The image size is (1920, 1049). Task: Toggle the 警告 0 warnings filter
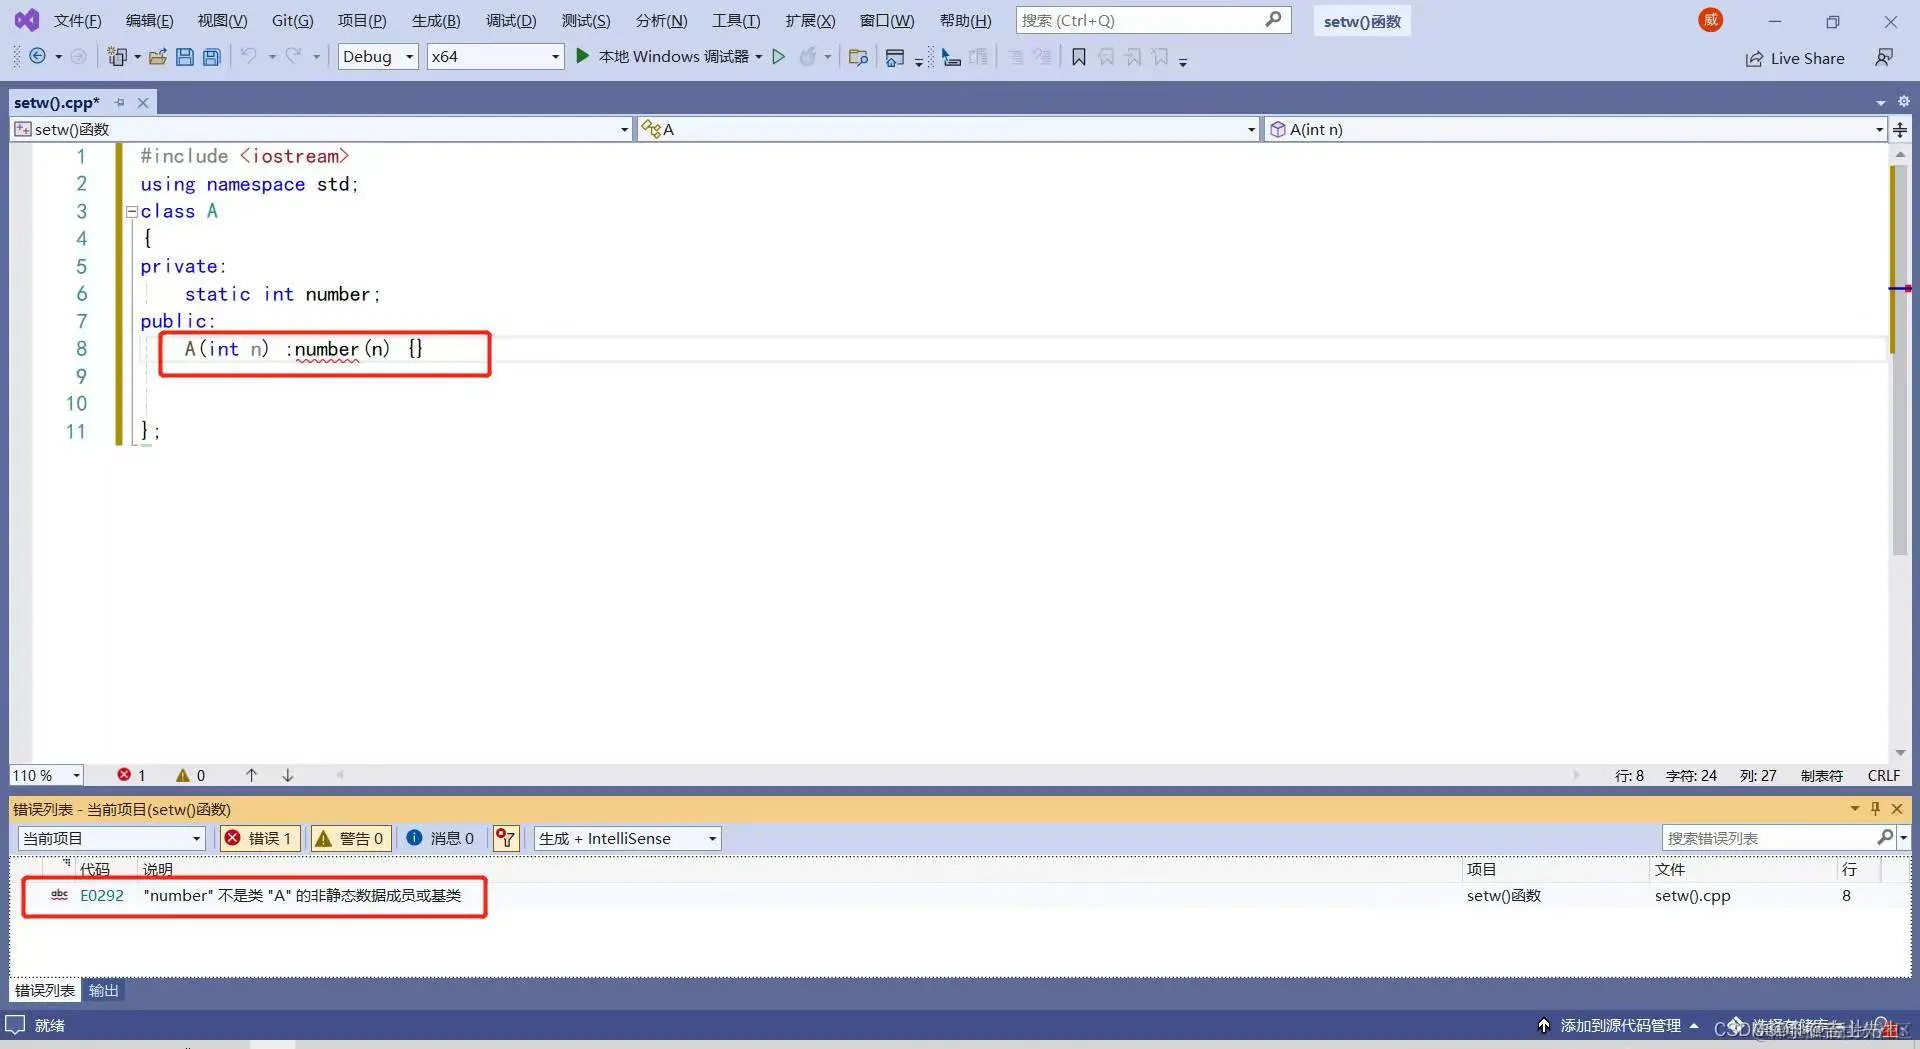(350, 838)
